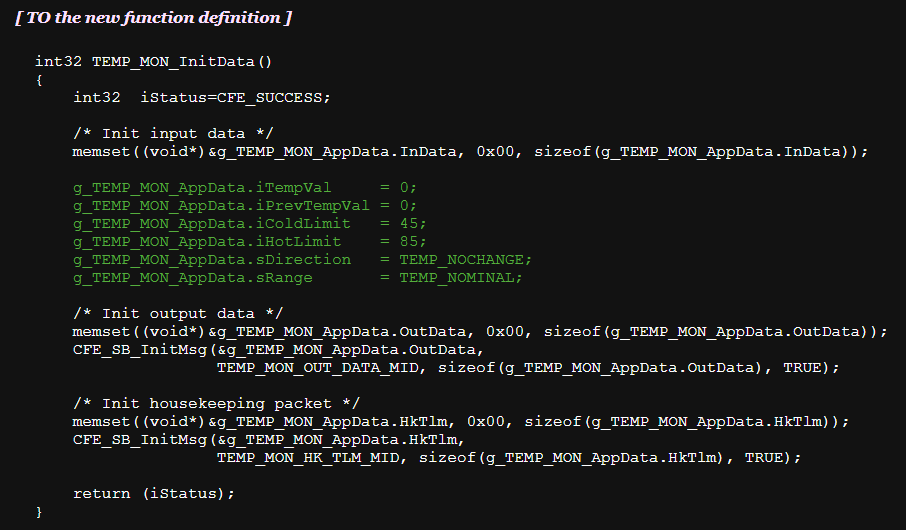Click the "Init output data" comment
Screen dimensions: 906x530
click(178, 313)
